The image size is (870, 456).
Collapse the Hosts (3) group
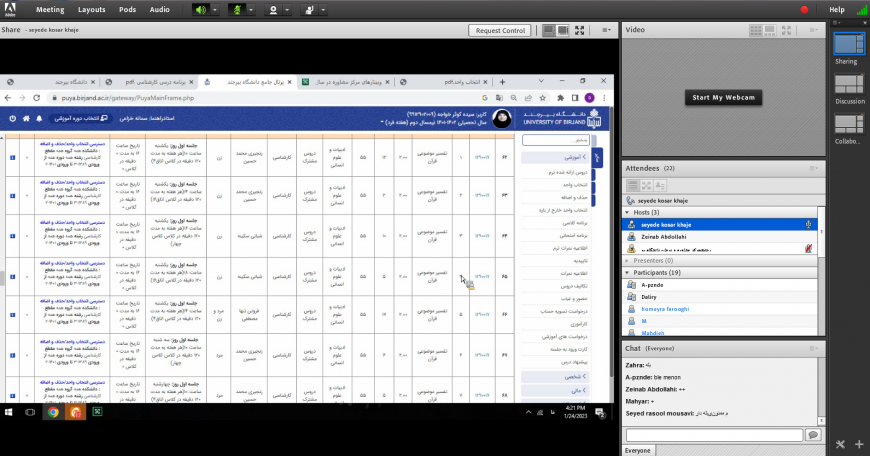tap(628, 212)
